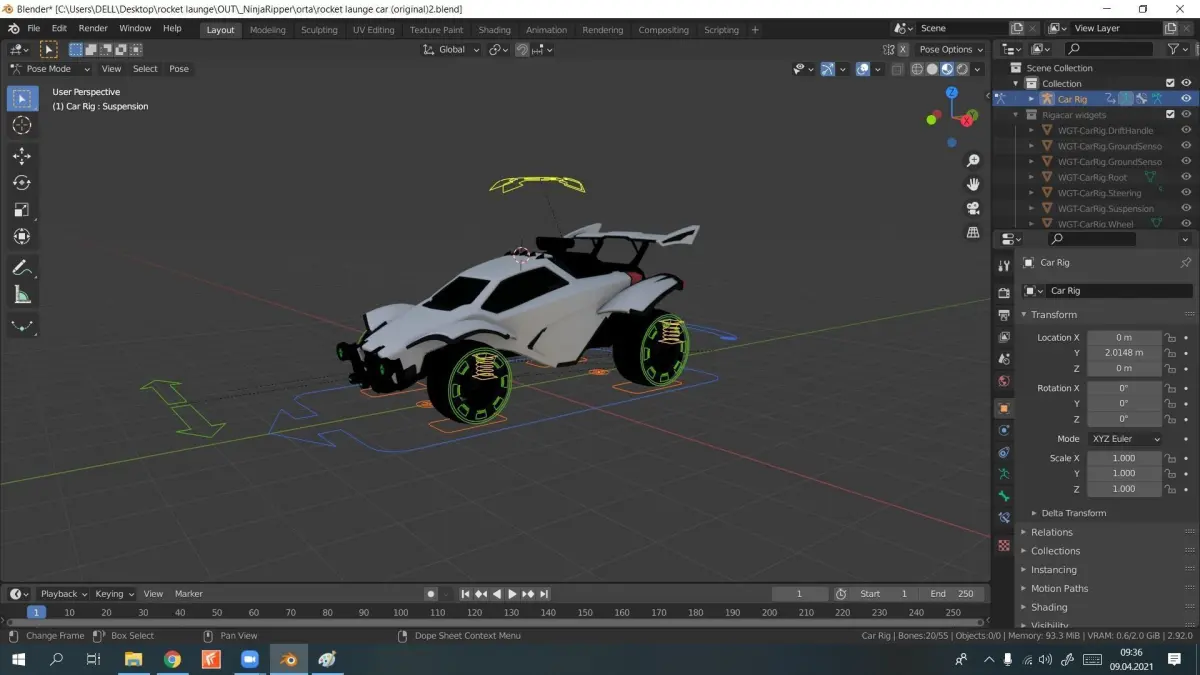This screenshot has height=675, width=1200.
Task: Toggle Location X lock icon
Action: pyautogui.click(x=1170, y=338)
